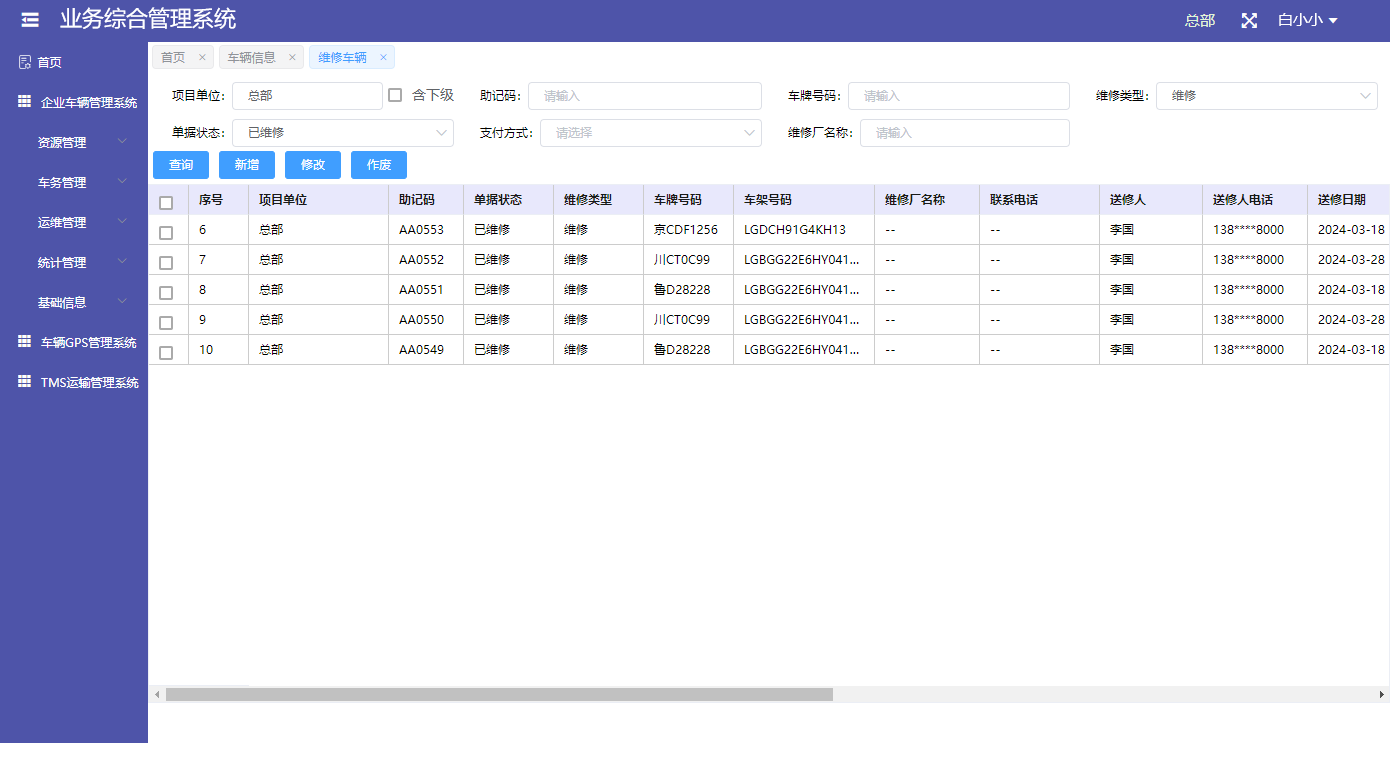Click the grid icon beside 车辆GPS管理系统

click(25, 342)
